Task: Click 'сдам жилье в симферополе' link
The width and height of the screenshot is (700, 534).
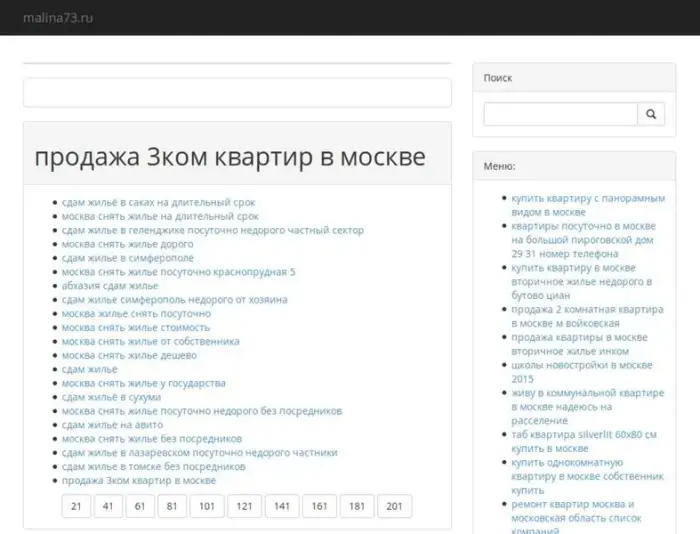Action: click(127, 258)
